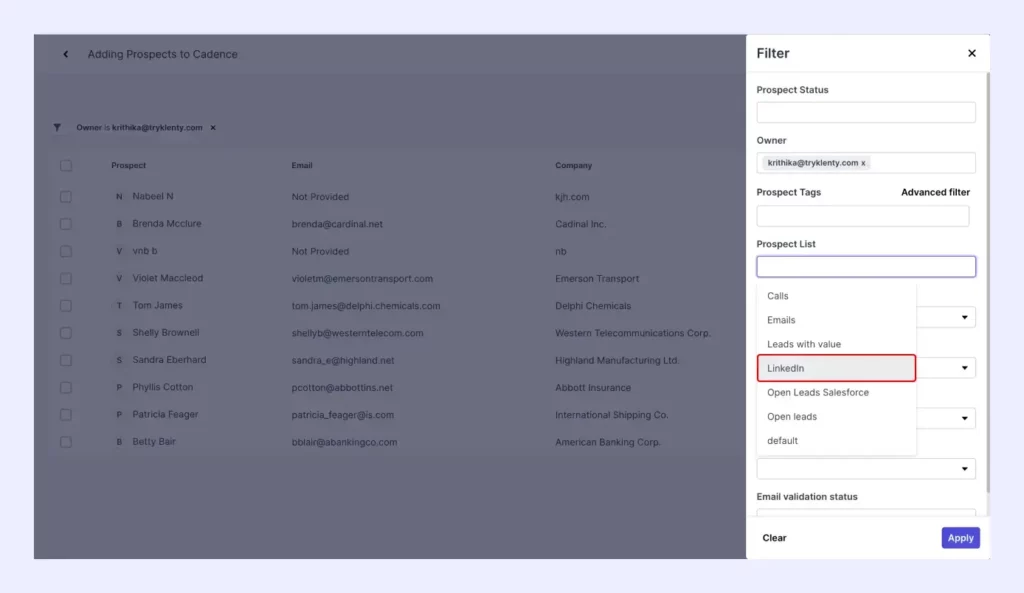Screen dimensions: 1024x593
Task: Click email sandra_e@highland.net
Action: [343, 360]
